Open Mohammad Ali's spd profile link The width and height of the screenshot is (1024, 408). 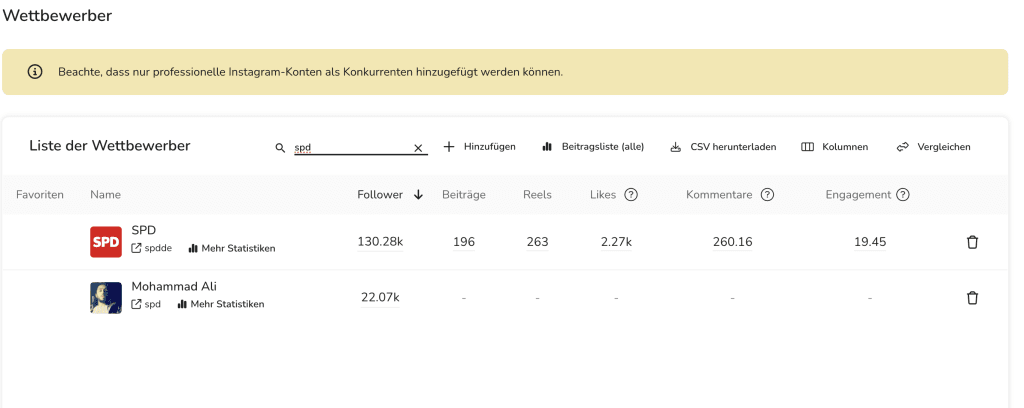[x=146, y=304]
